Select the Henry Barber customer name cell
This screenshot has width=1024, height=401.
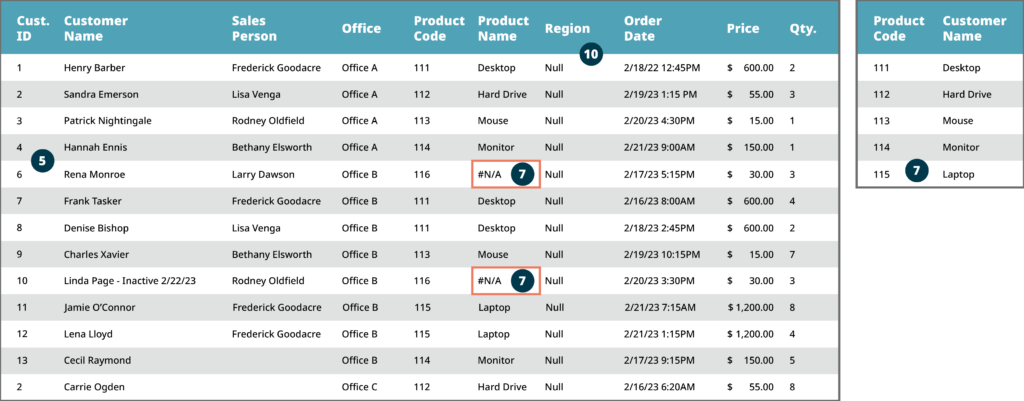[x=91, y=68]
